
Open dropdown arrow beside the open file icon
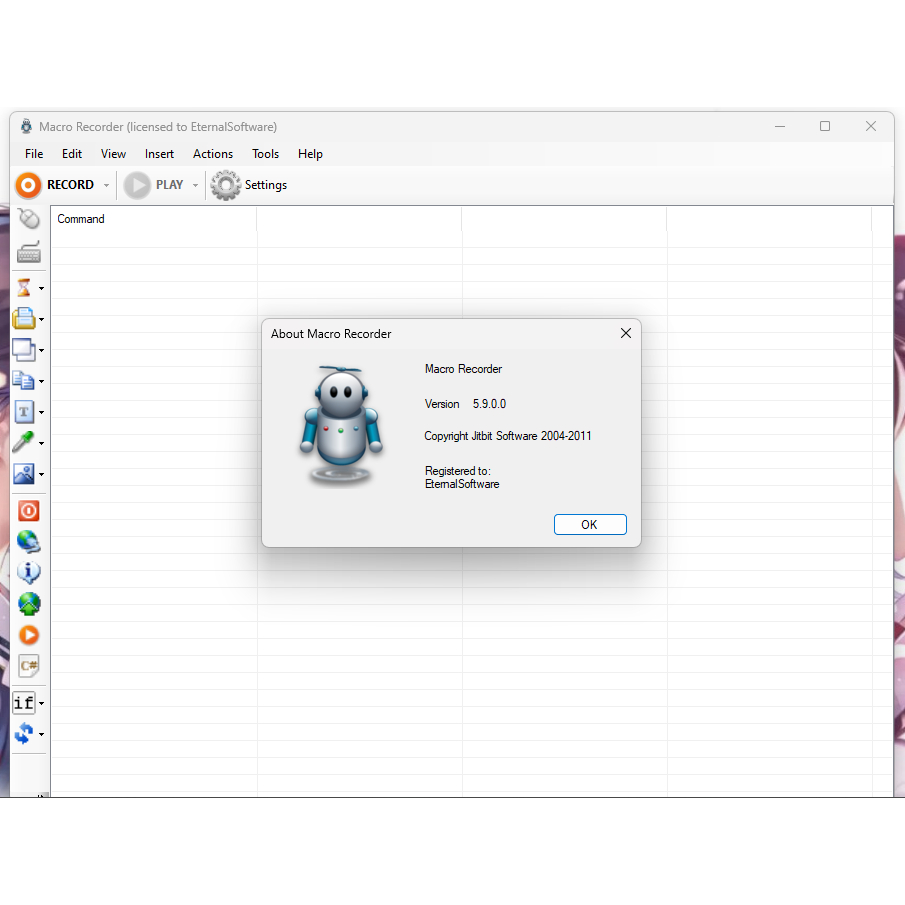(42, 319)
